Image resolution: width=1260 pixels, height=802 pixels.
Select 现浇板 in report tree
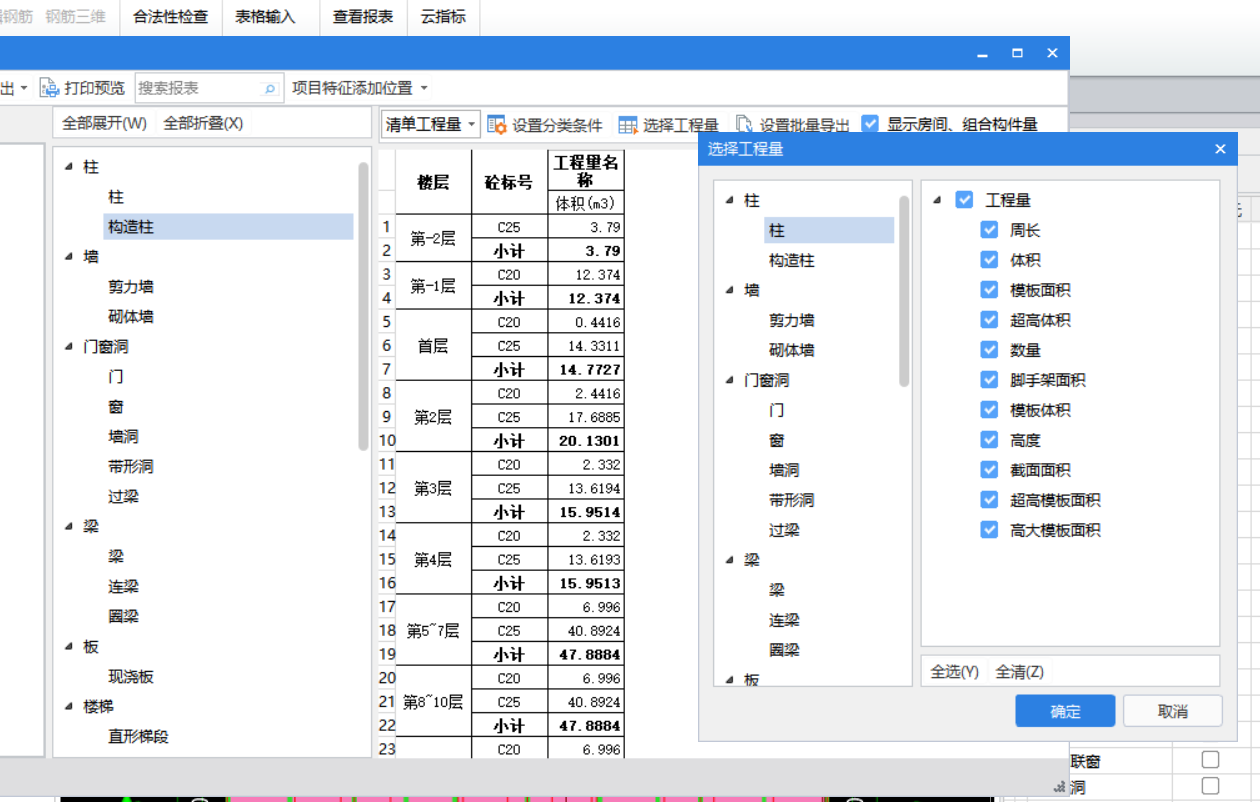pos(131,677)
